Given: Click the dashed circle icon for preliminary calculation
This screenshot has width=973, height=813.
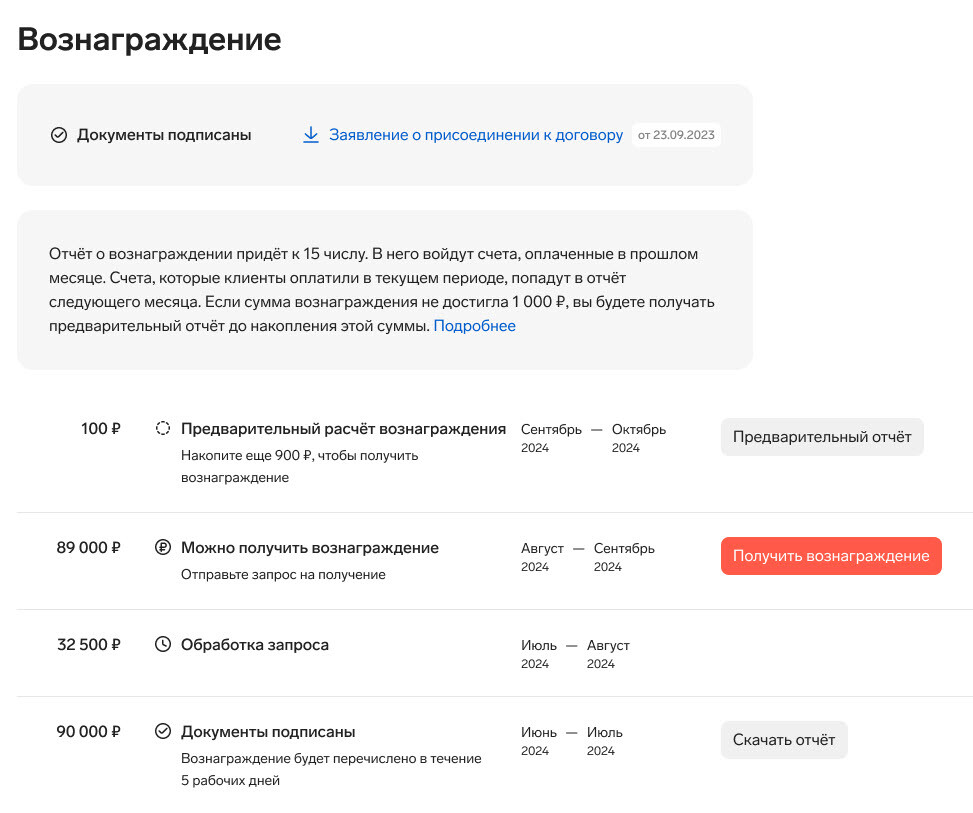Looking at the screenshot, I should click(x=163, y=429).
